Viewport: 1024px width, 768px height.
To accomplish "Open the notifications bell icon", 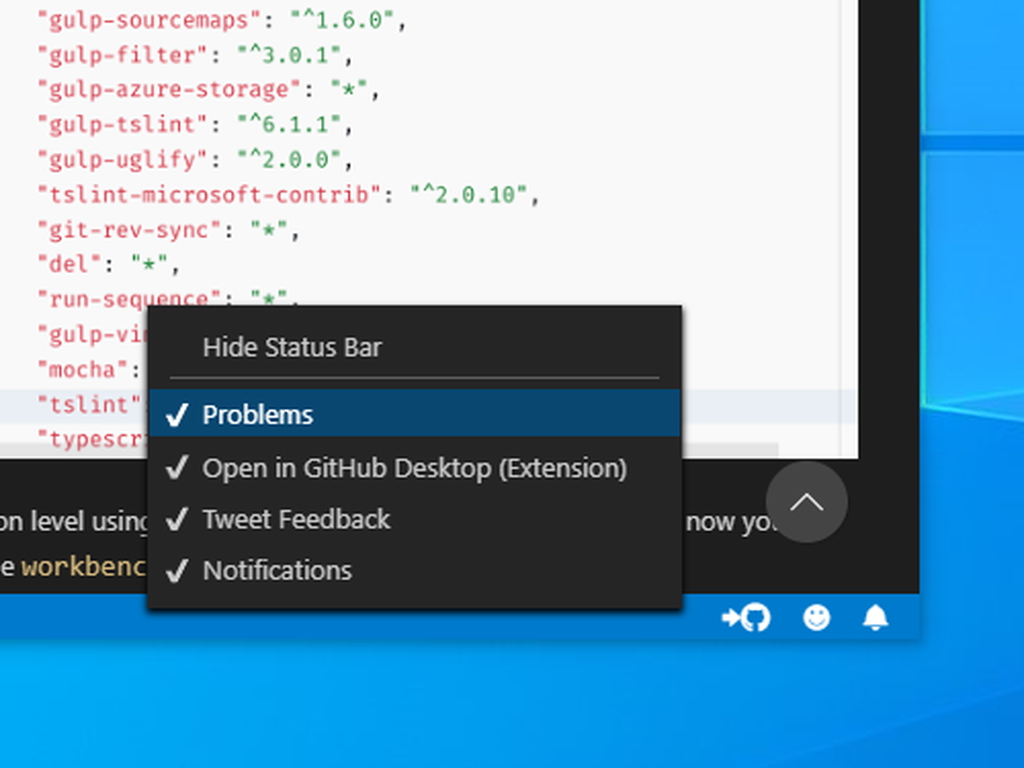I will click(x=875, y=617).
